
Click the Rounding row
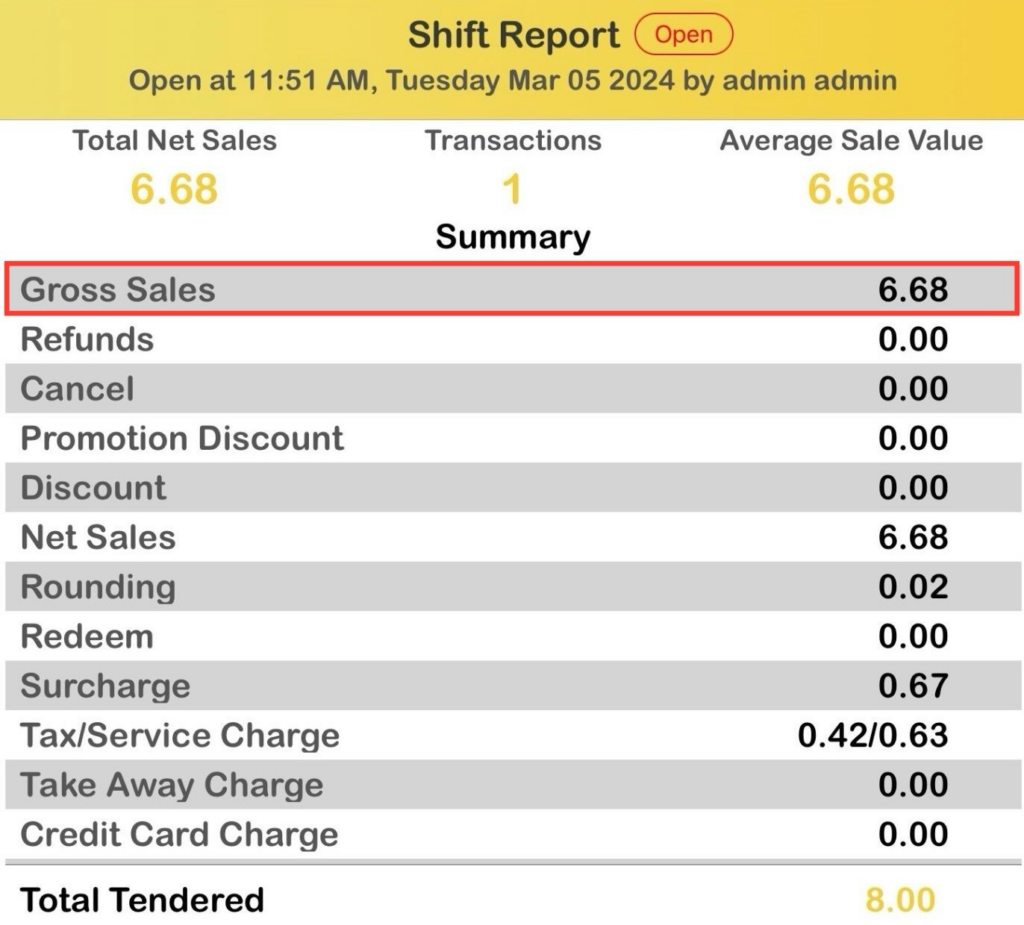pos(512,587)
